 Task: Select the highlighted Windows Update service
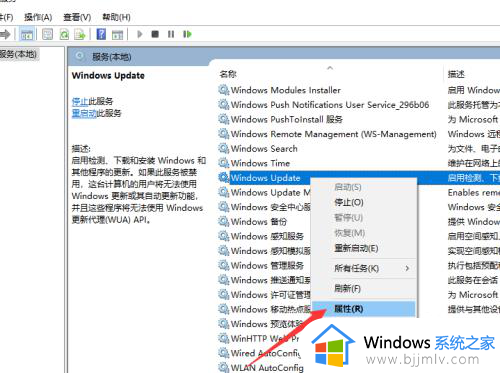pyautogui.click(x=265, y=178)
